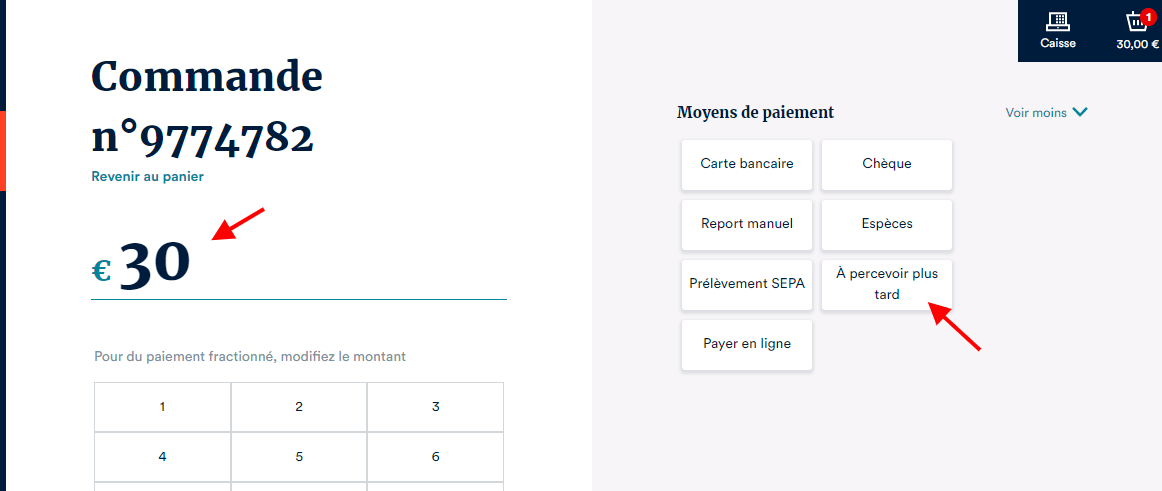Image resolution: width=1162 pixels, height=491 pixels.
Task: Click the 30,00 € cart total
Action: tap(1138, 44)
